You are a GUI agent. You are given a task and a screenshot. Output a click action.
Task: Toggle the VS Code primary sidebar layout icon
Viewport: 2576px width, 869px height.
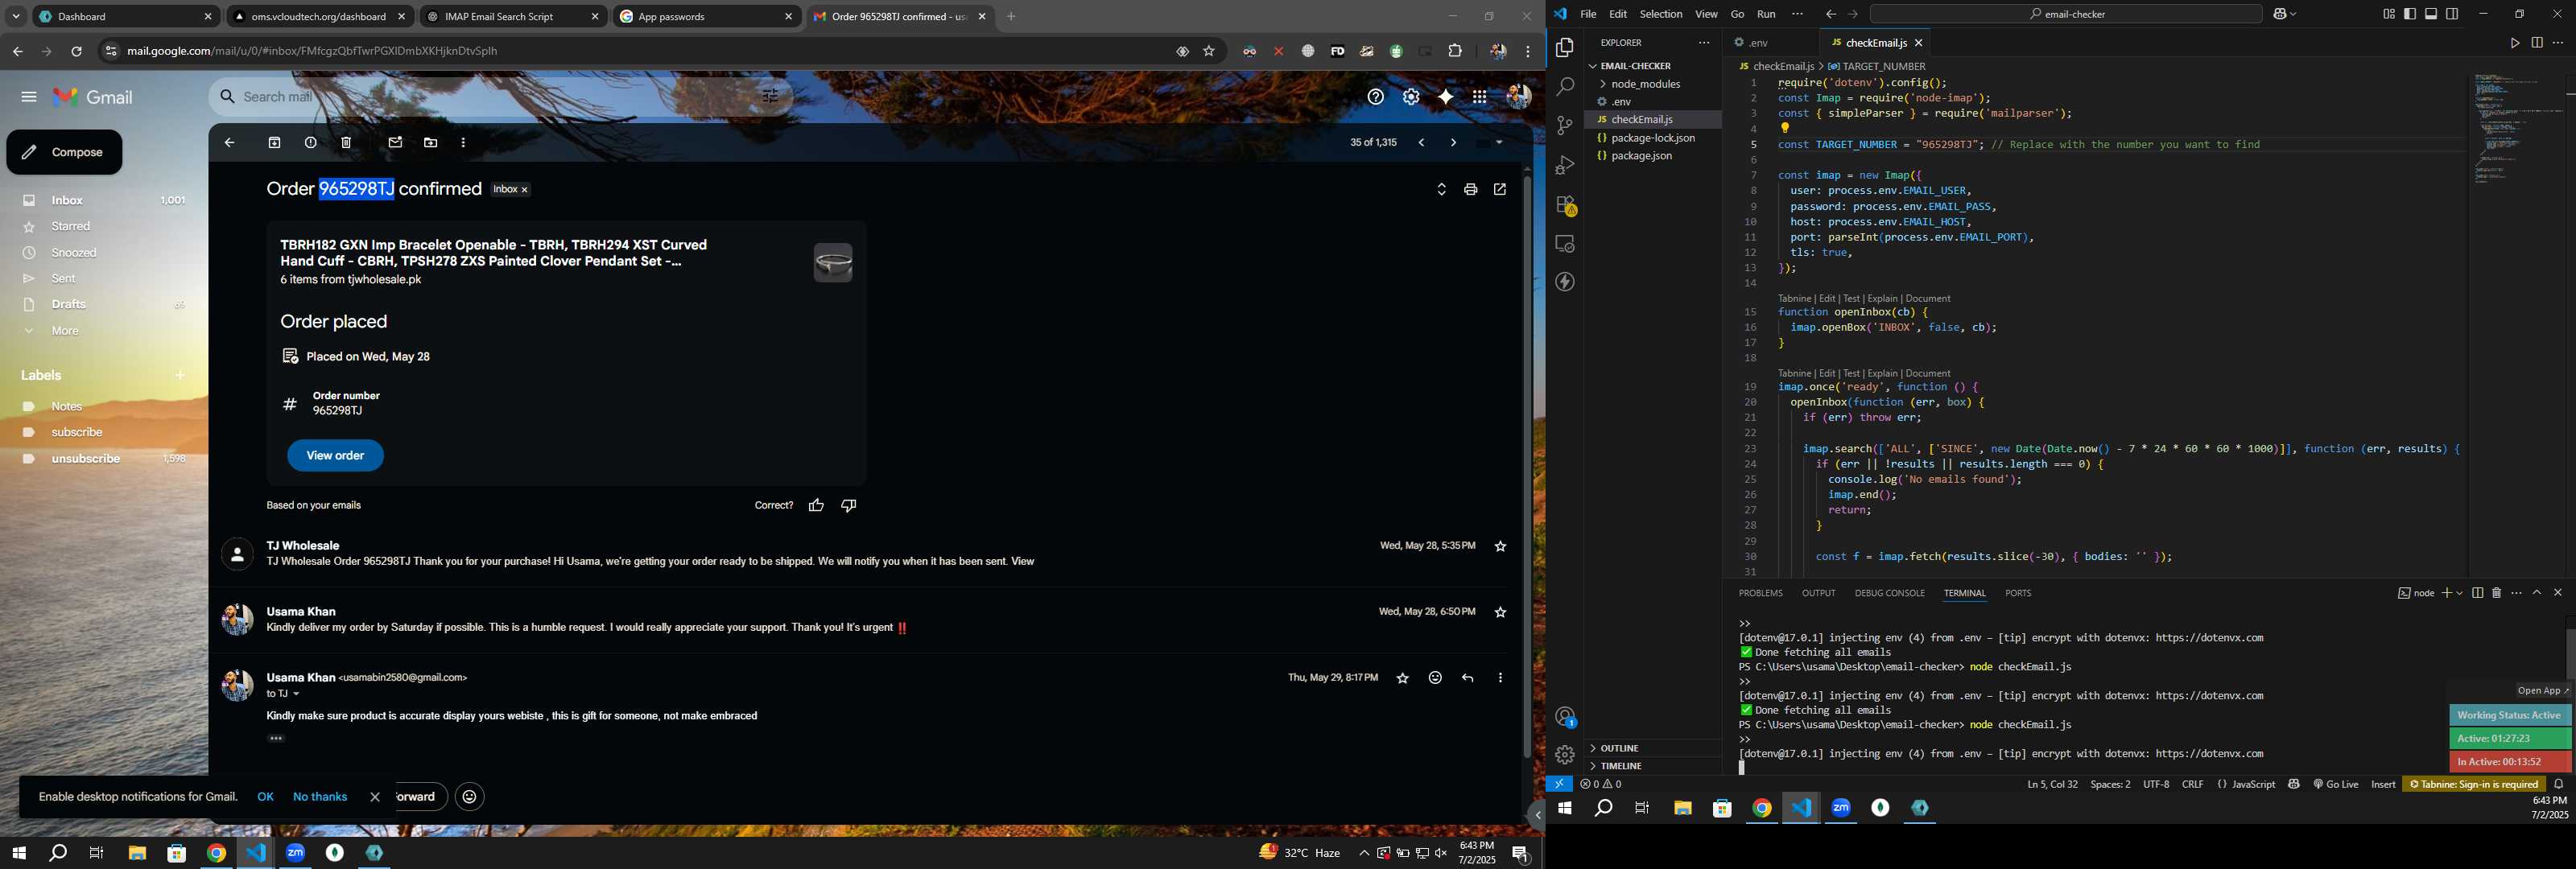point(2410,14)
